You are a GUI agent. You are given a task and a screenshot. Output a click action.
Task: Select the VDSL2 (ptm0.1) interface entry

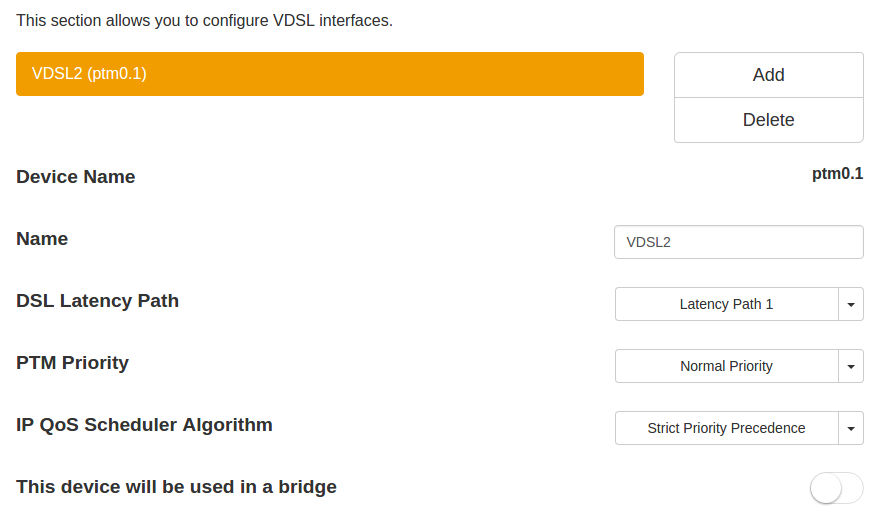pos(90,74)
